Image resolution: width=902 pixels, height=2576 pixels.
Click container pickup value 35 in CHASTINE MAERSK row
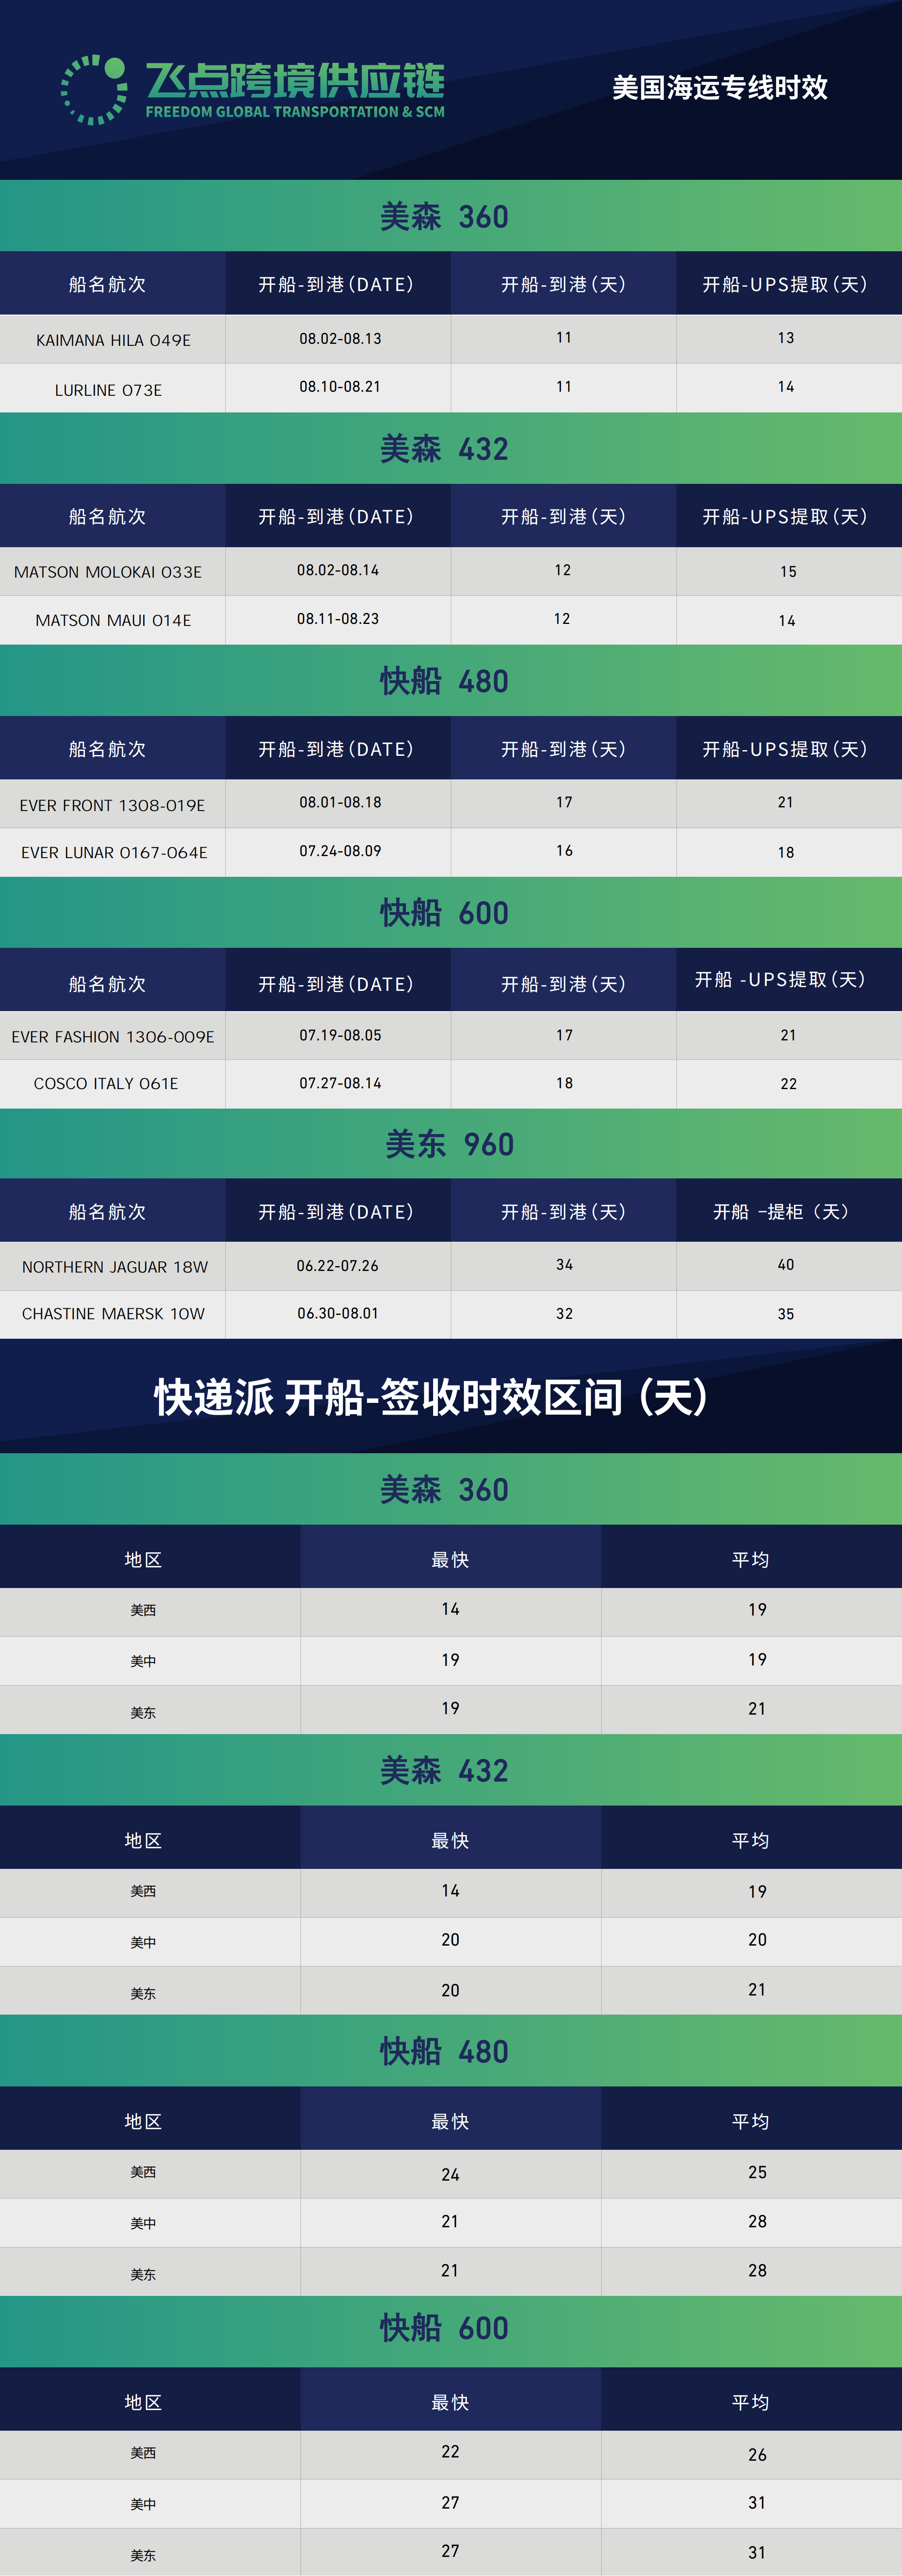(x=786, y=1314)
